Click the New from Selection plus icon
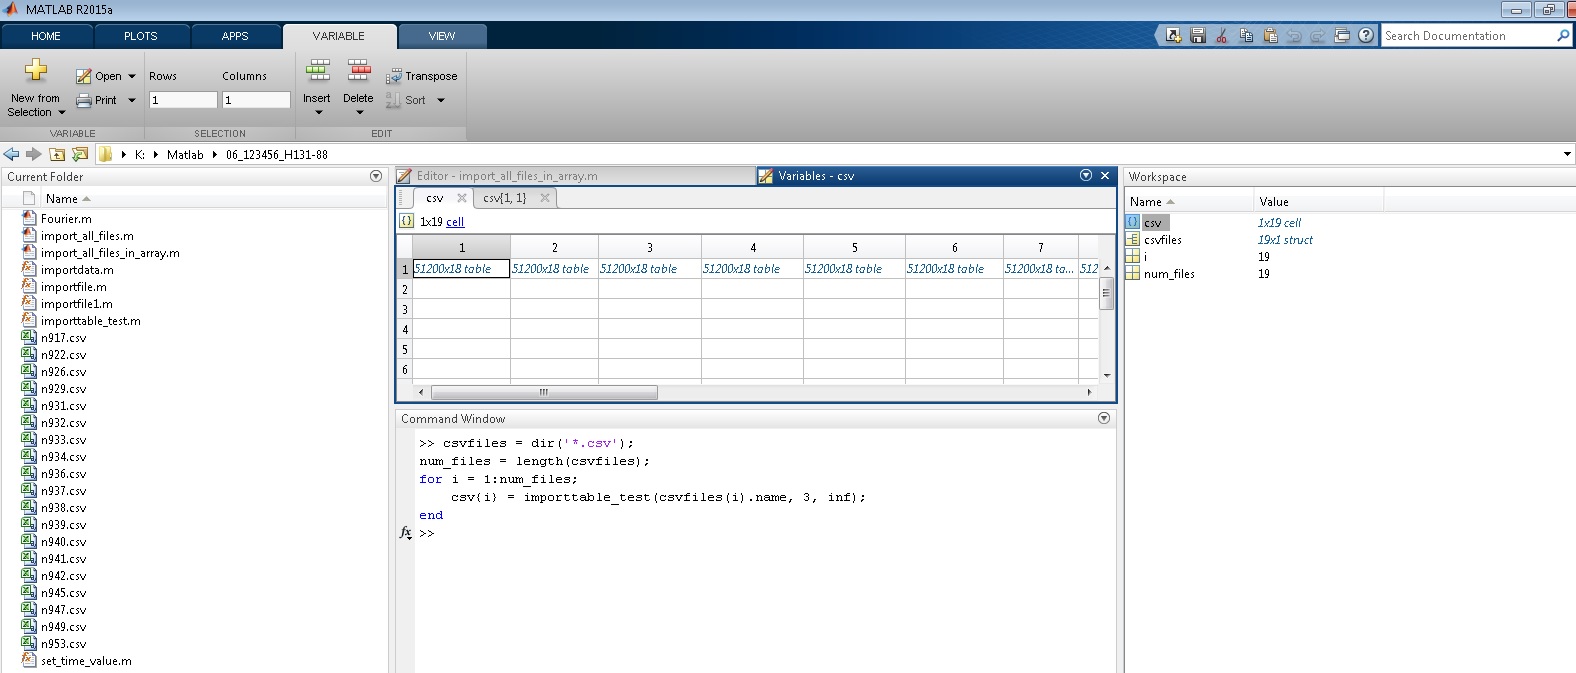The image size is (1576, 673). 36,70
